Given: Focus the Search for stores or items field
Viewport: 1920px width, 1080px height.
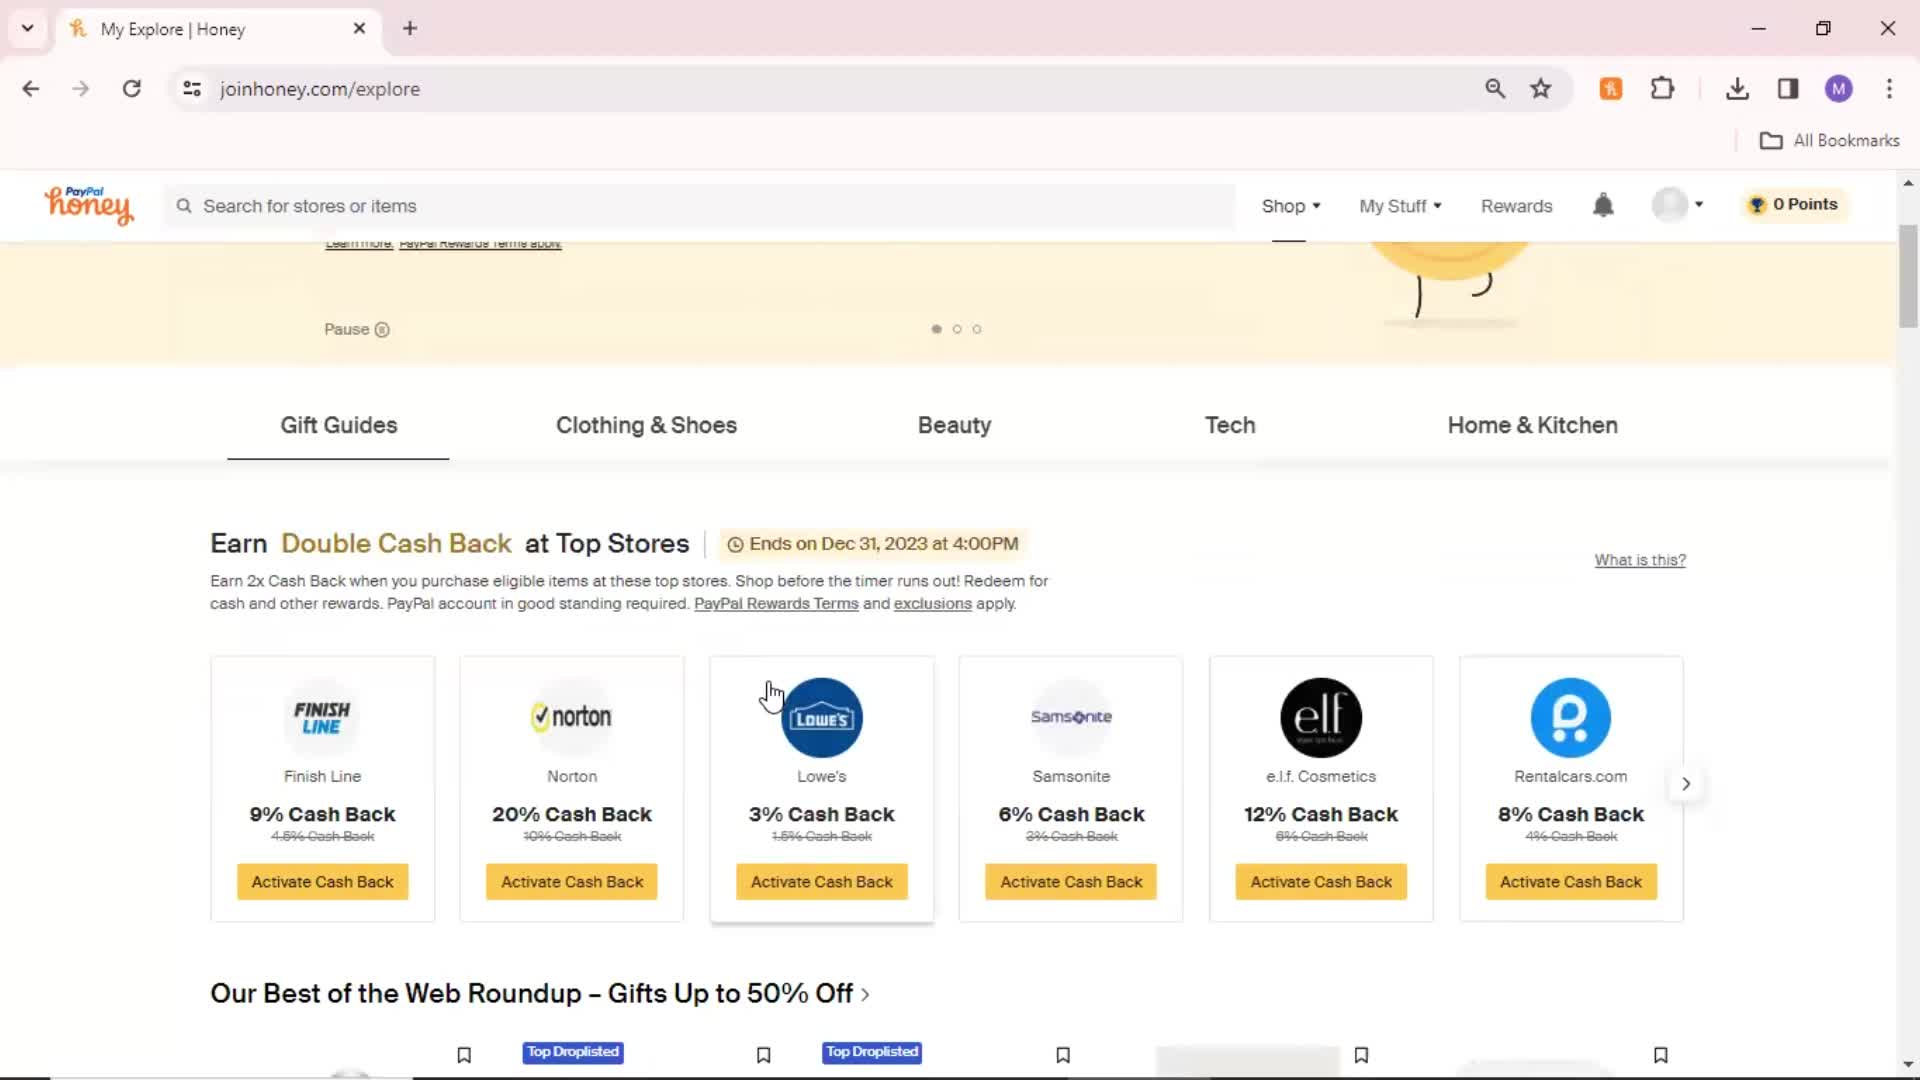Looking at the screenshot, I should pyautogui.click(x=700, y=206).
